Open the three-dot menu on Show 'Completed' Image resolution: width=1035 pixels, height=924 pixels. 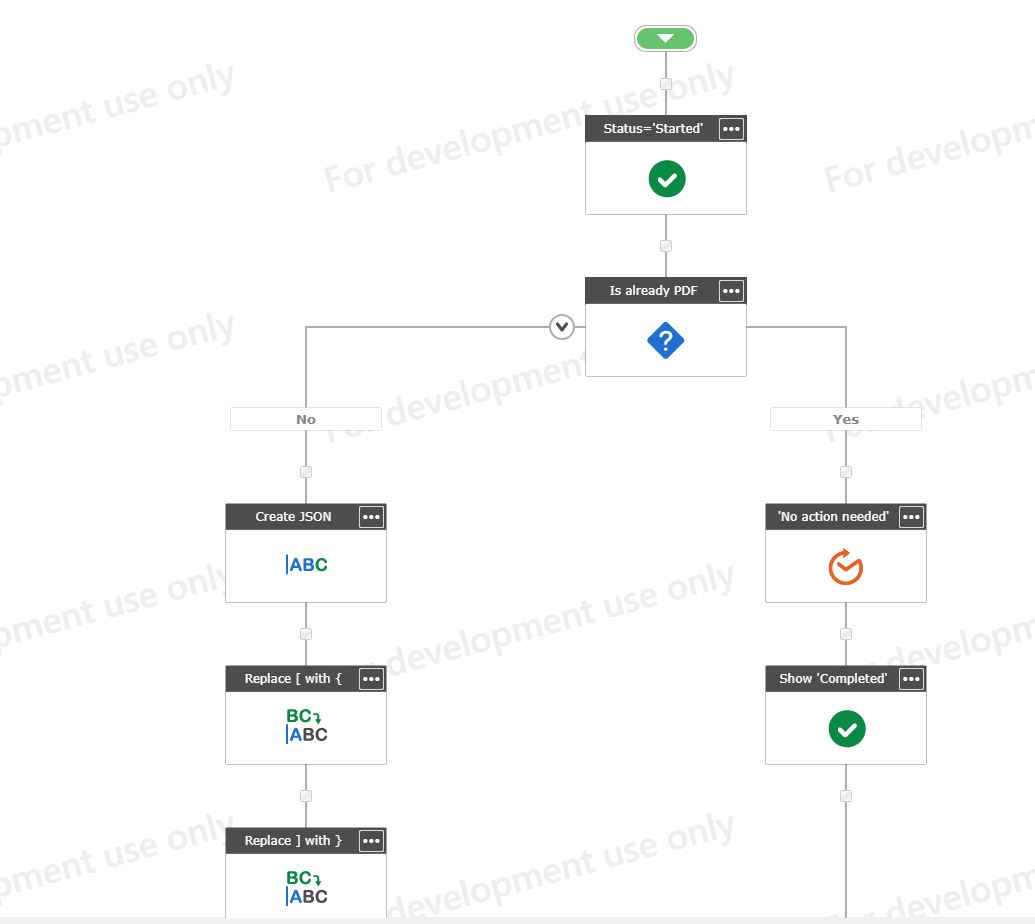911,678
